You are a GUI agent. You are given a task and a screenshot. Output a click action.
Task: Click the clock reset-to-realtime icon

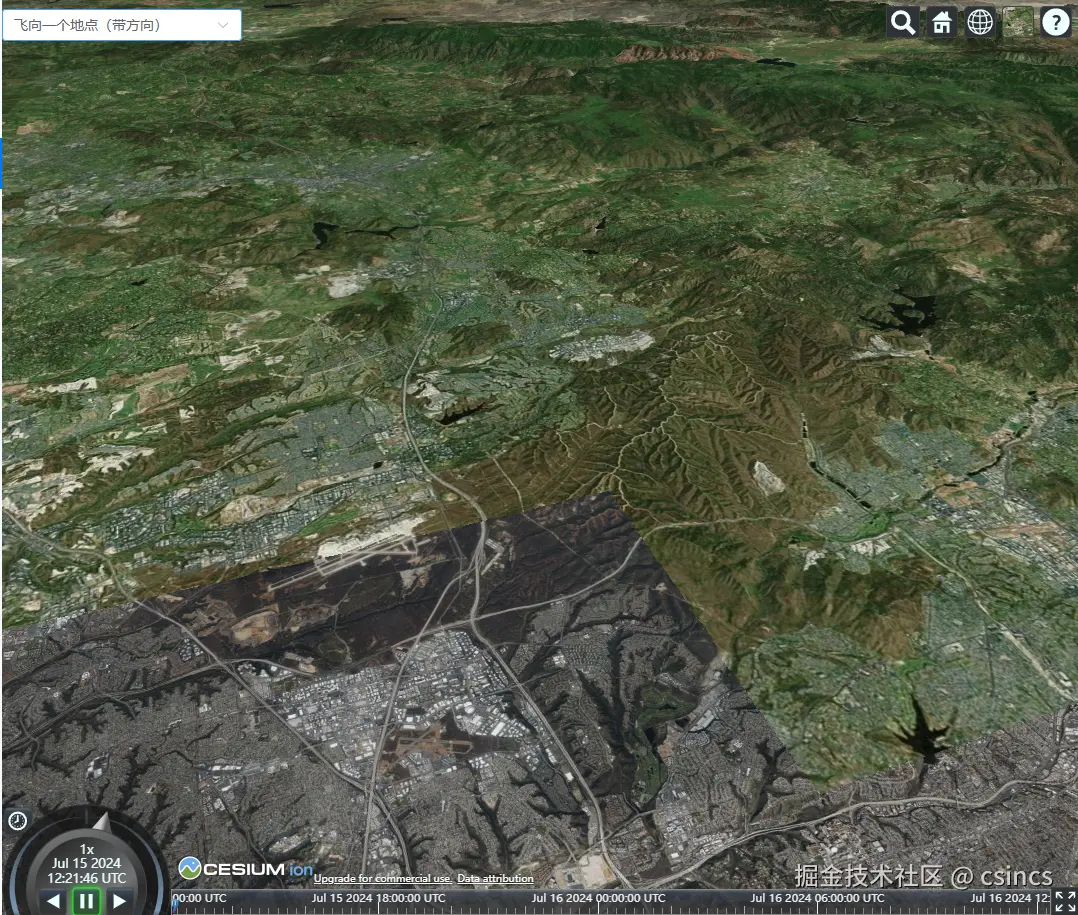17,820
